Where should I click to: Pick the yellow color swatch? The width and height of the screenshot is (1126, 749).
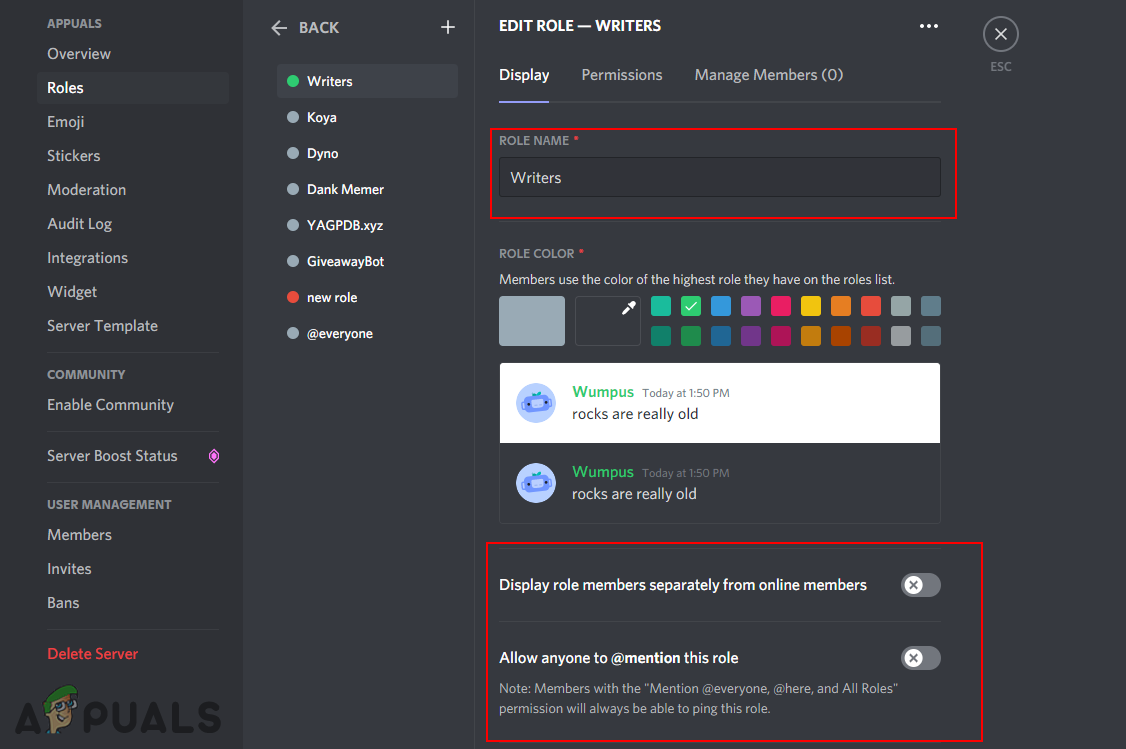811,306
